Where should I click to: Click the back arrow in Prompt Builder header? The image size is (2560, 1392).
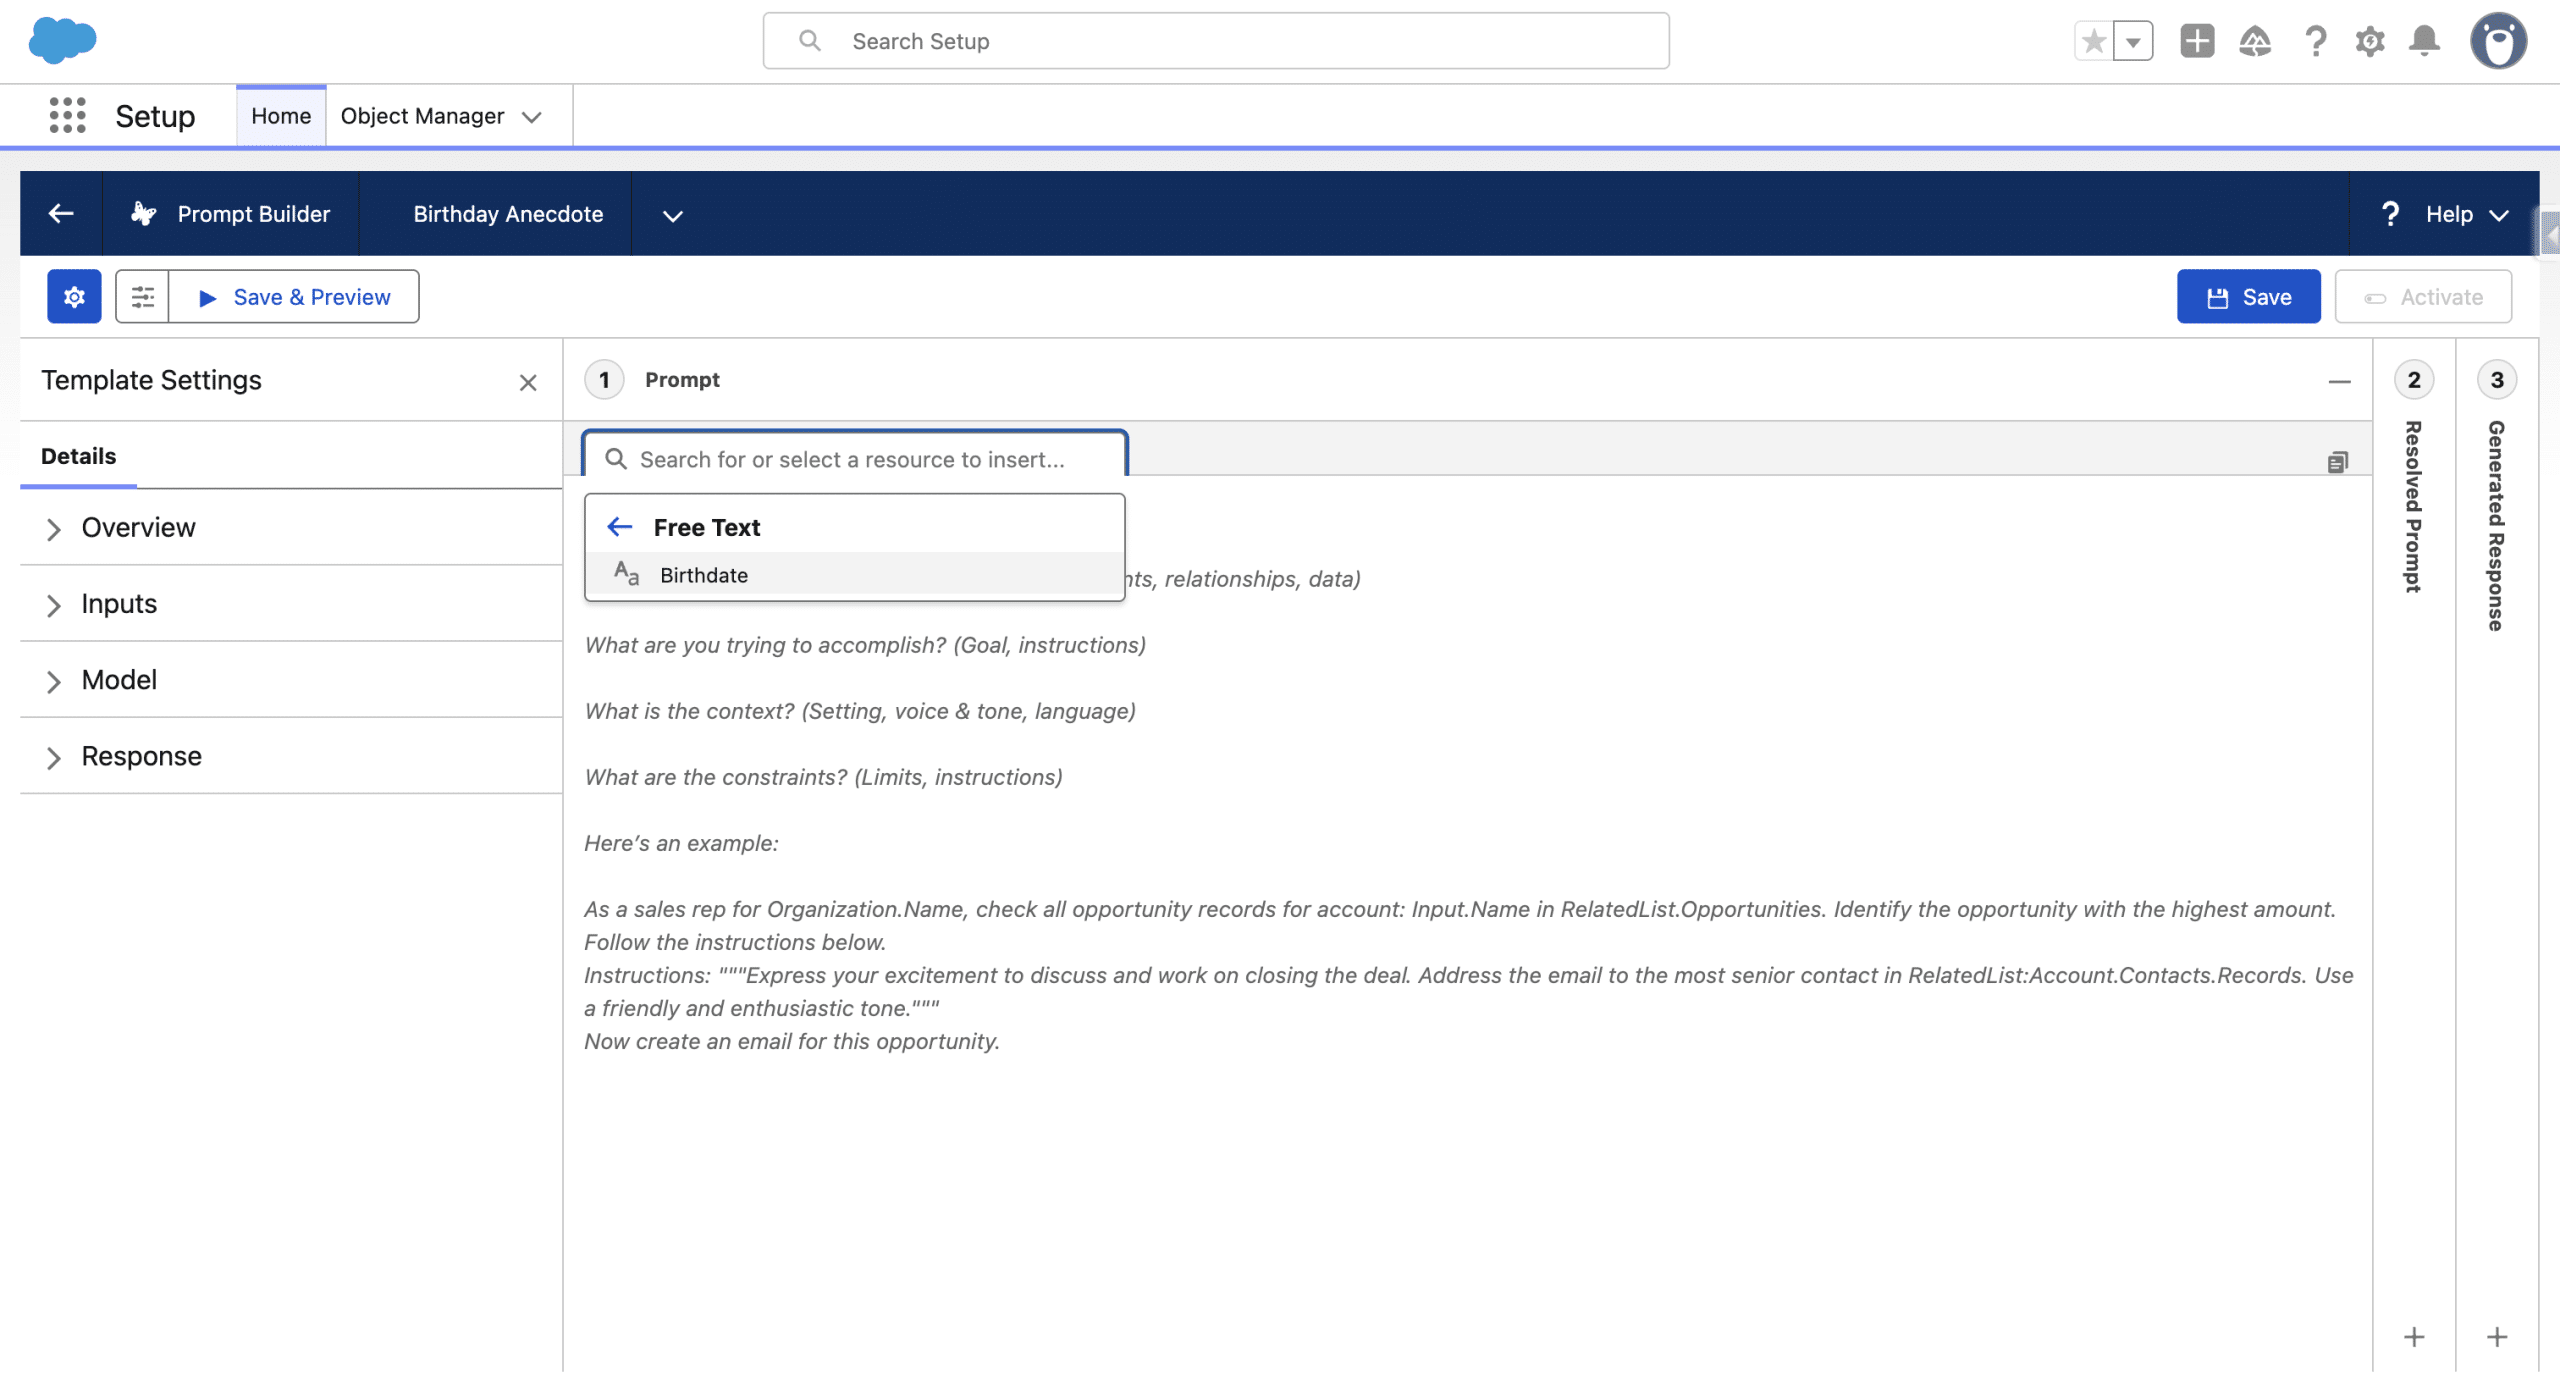pyautogui.click(x=61, y=213)
